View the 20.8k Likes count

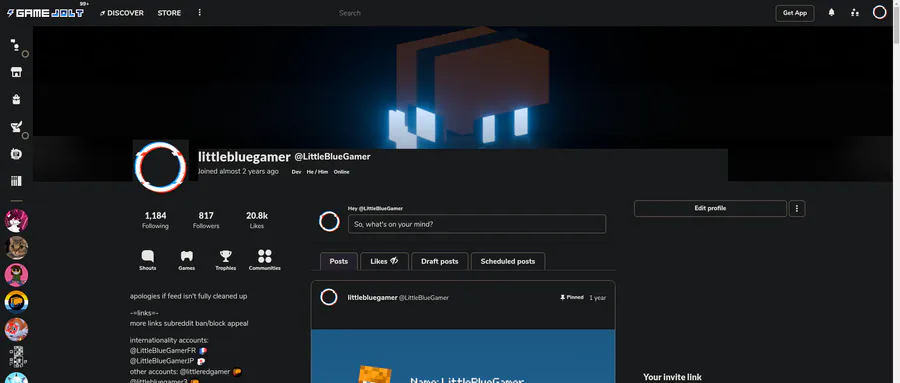pyautogui.click(x=257, y=220)
